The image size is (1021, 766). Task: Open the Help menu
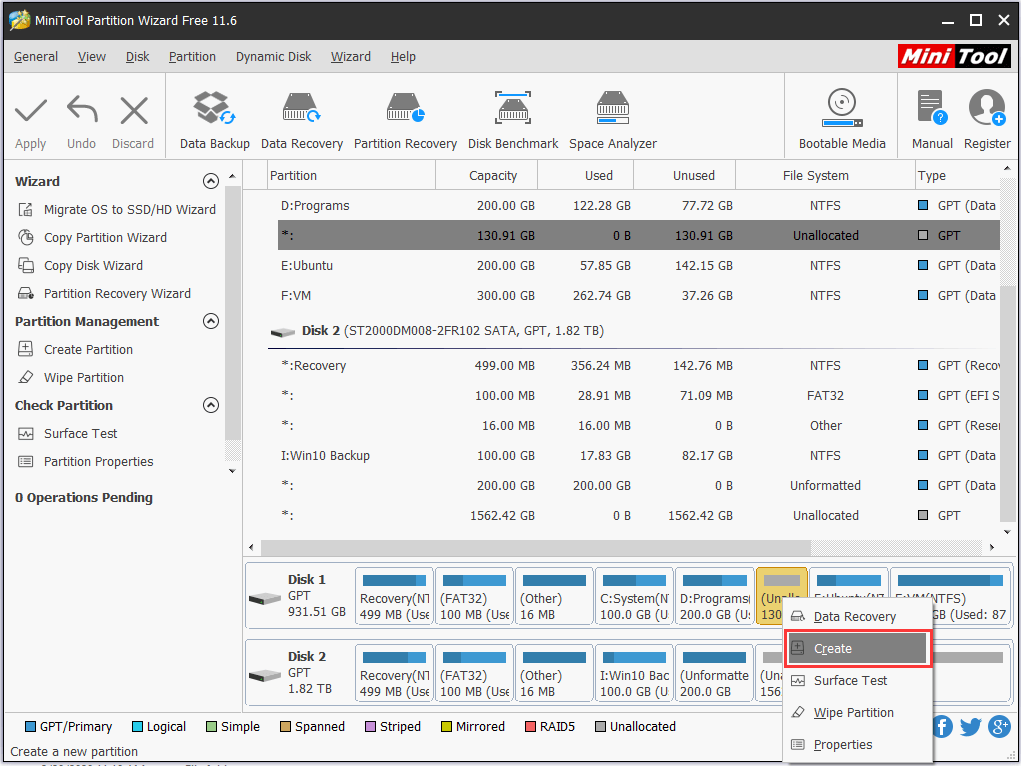tap(403, 57)
